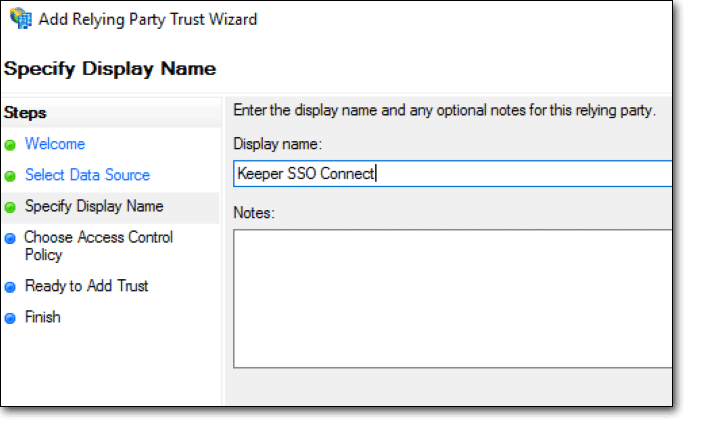This screenshot has width=705, height=439.
Task: Click inside the Notes text area
Action: tap(453, 299)
